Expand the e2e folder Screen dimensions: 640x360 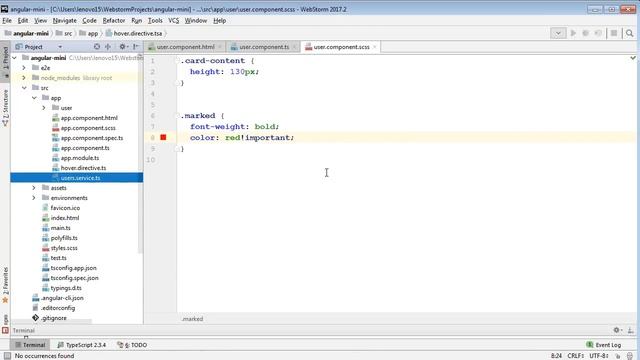click(24, 68)
